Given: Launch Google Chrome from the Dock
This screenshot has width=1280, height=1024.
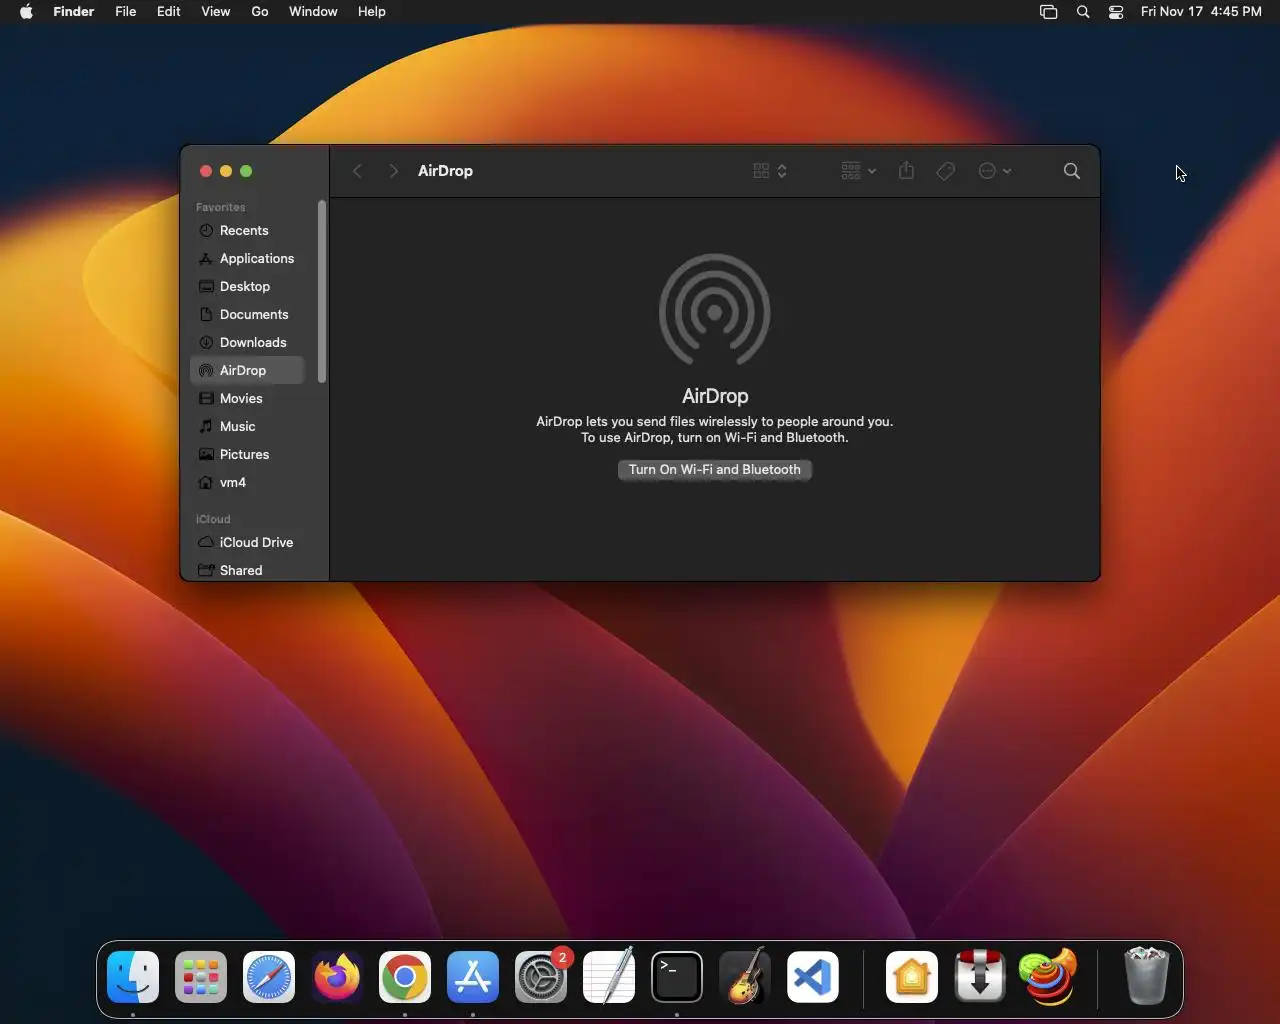Looking at the screenshot, I should (x=405, y=977).
